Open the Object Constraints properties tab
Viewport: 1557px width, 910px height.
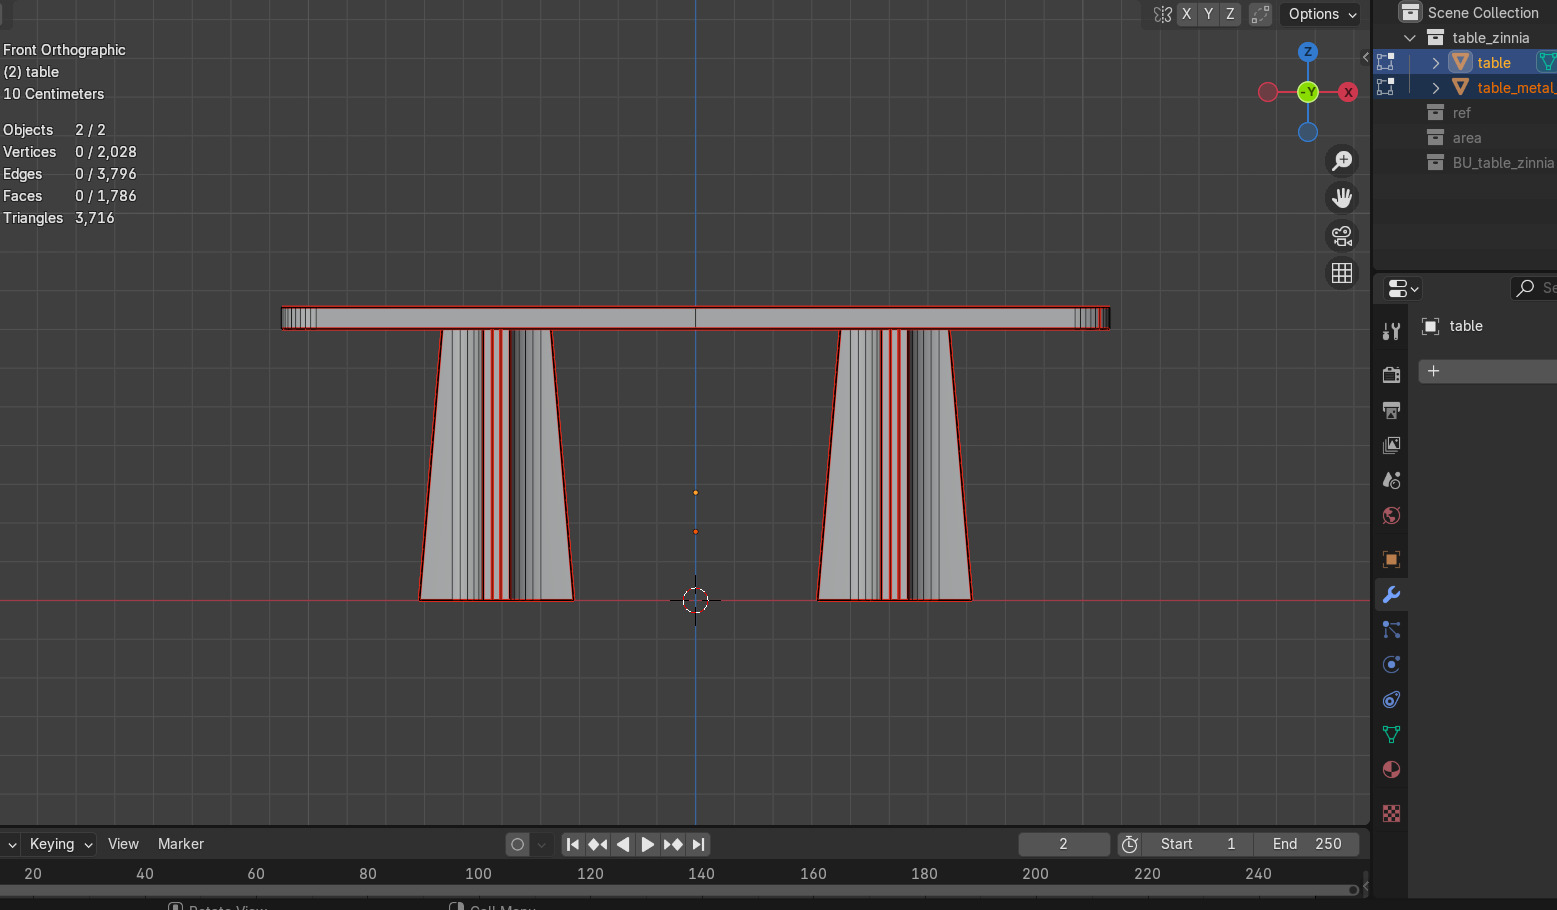(1391, 699)
